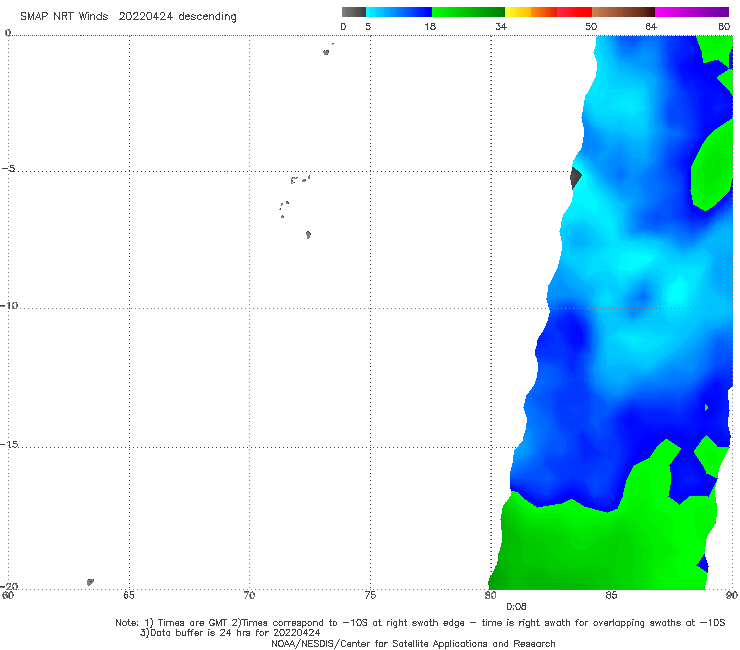Click color bar label '64'
This screenshot has width=740, height=650.
651,26
